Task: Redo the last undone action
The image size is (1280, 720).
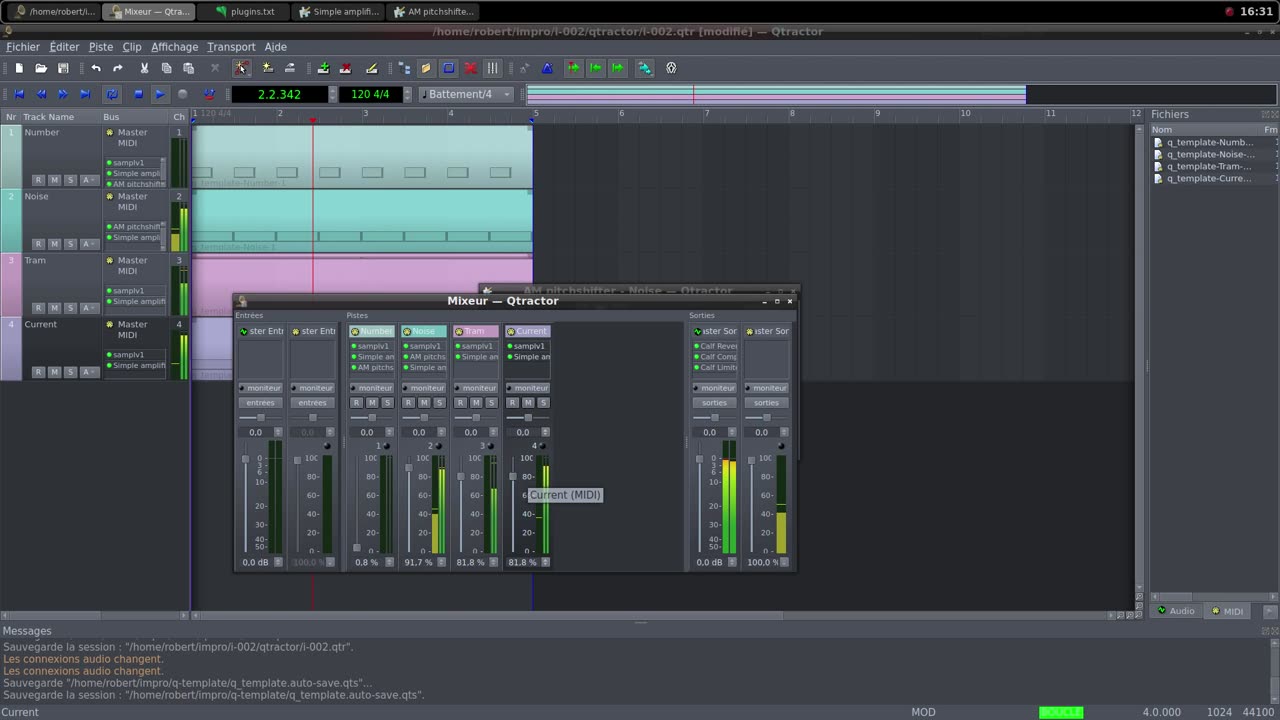Action: click(118, 68)
